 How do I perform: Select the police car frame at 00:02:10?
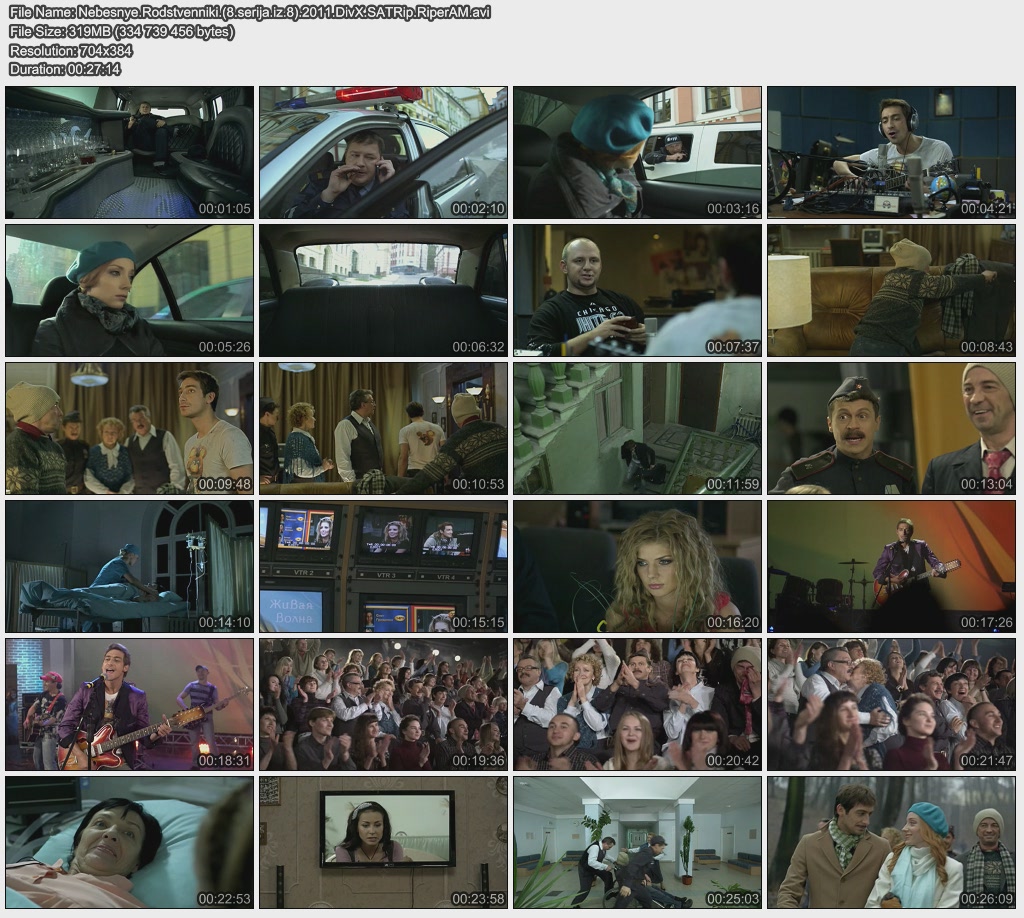pos(384,152)
